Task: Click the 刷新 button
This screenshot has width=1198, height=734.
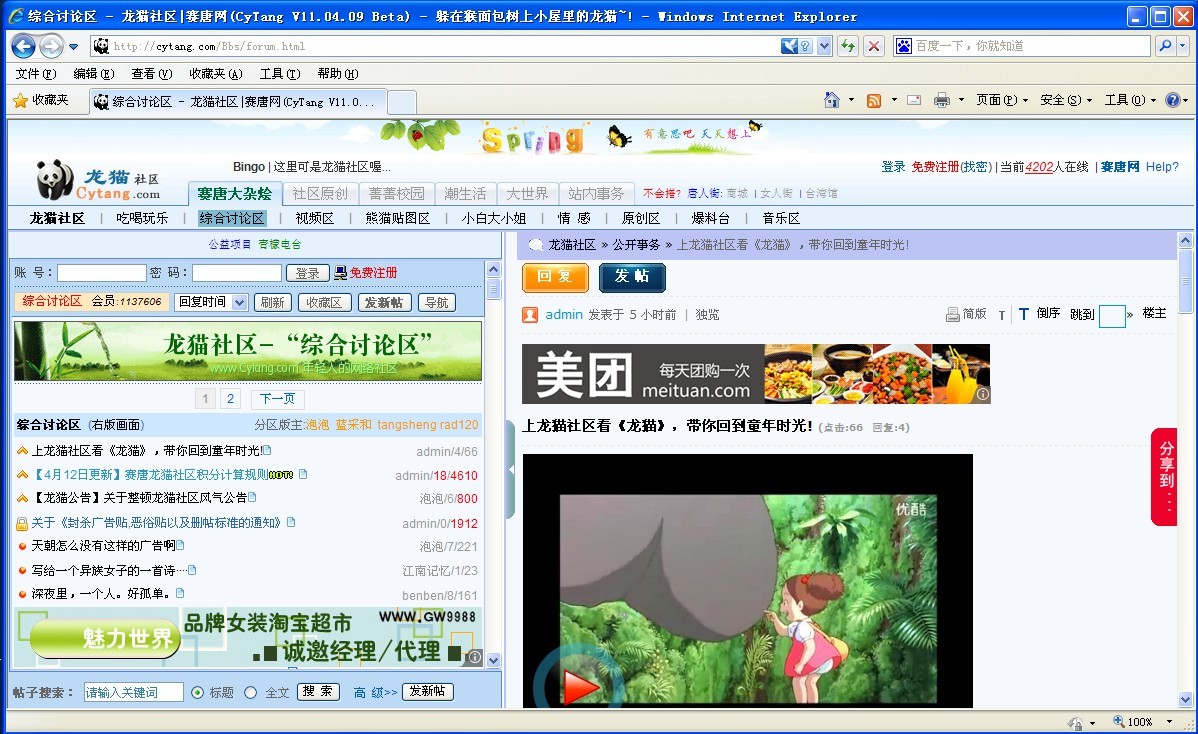Action: (x=272, y=302)
